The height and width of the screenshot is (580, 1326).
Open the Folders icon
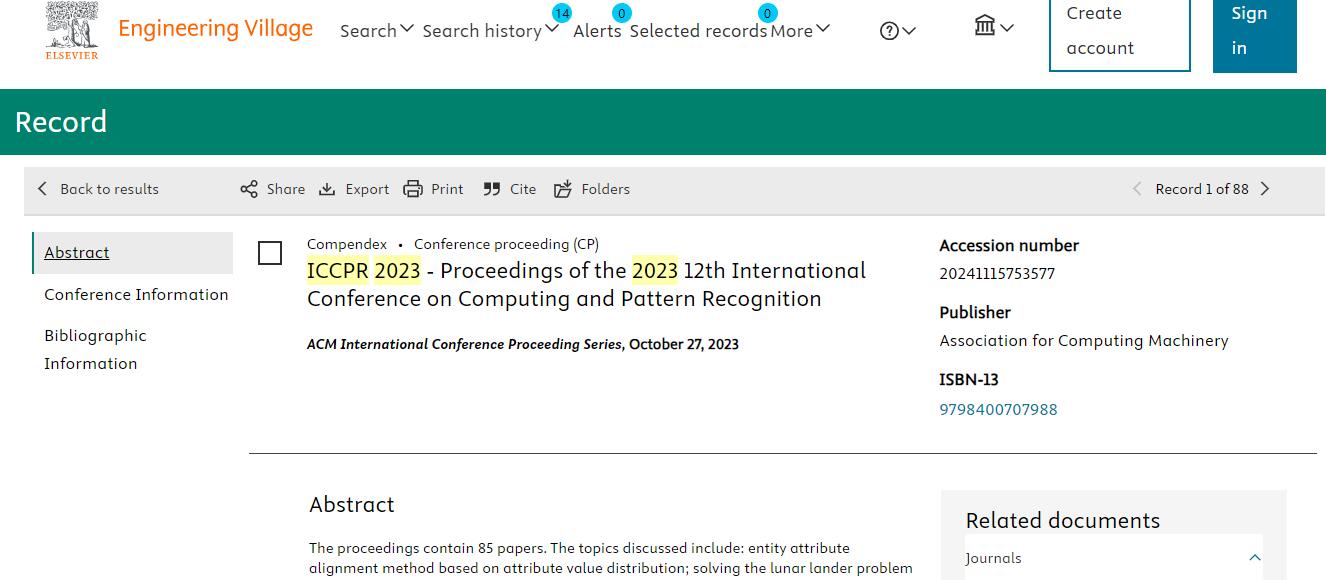click(x=563, y=189)
